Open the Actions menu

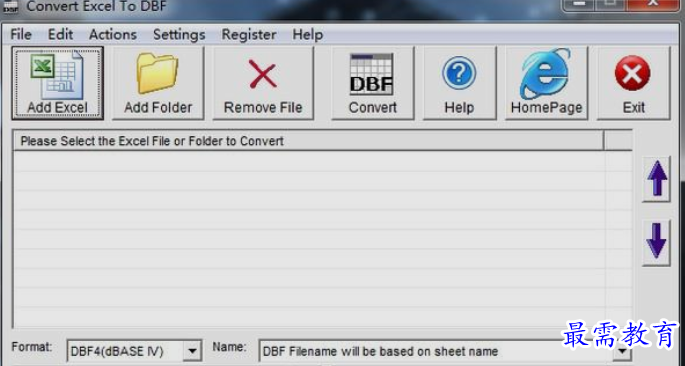pos(113,35)
